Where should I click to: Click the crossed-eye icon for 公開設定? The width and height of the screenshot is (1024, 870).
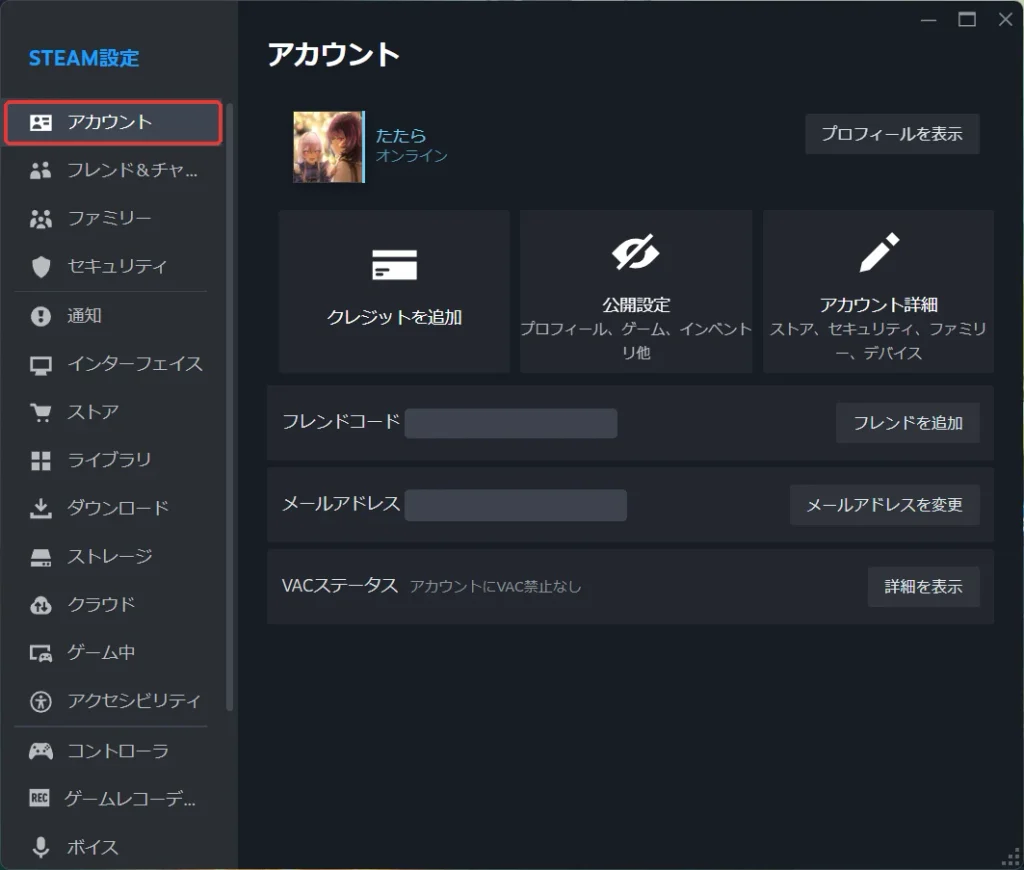coord(635,251)
